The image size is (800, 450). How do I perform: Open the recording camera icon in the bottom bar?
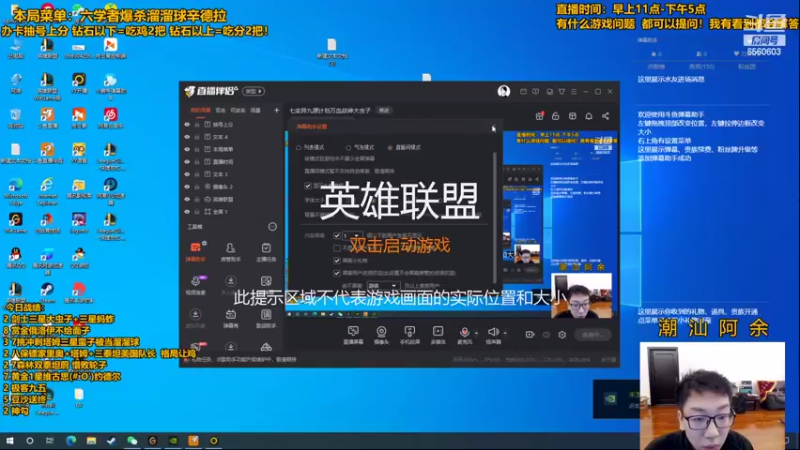click(x=530, y=335)
